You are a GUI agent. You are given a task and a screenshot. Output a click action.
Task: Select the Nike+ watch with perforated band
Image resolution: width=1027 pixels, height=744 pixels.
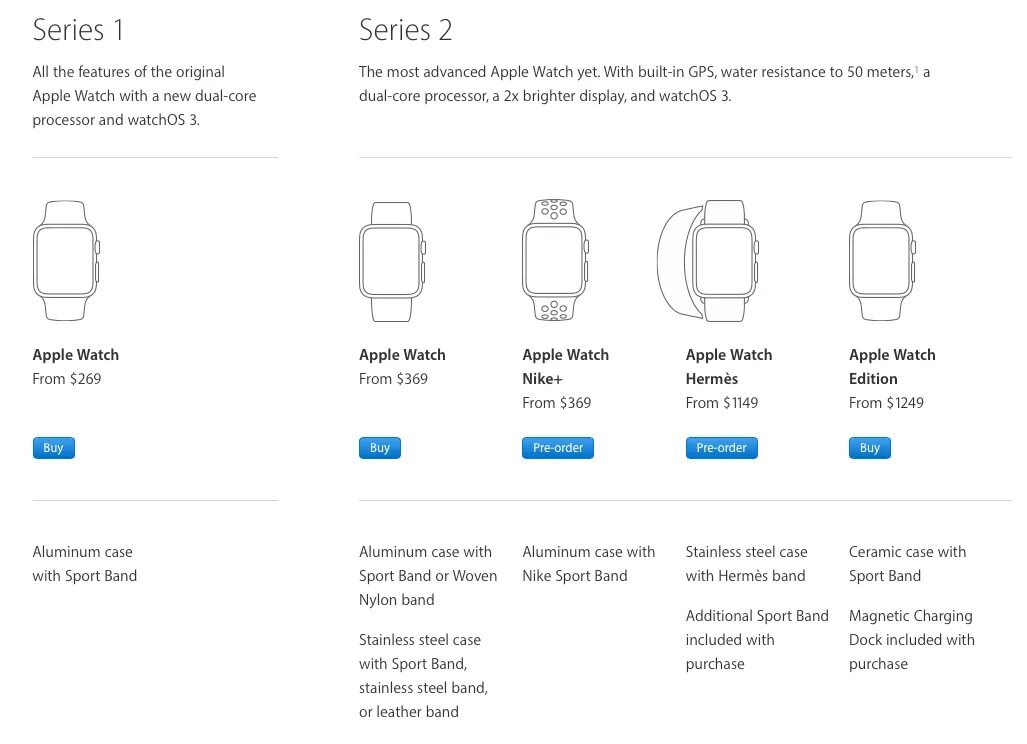click(555, 261)
